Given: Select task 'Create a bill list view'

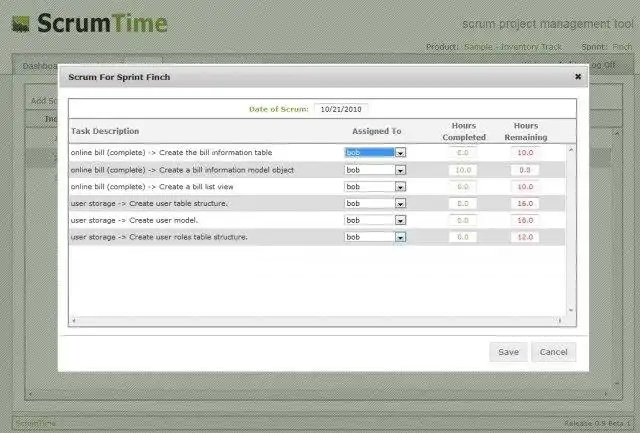Looking at the screenshot, I should [152, 187].
